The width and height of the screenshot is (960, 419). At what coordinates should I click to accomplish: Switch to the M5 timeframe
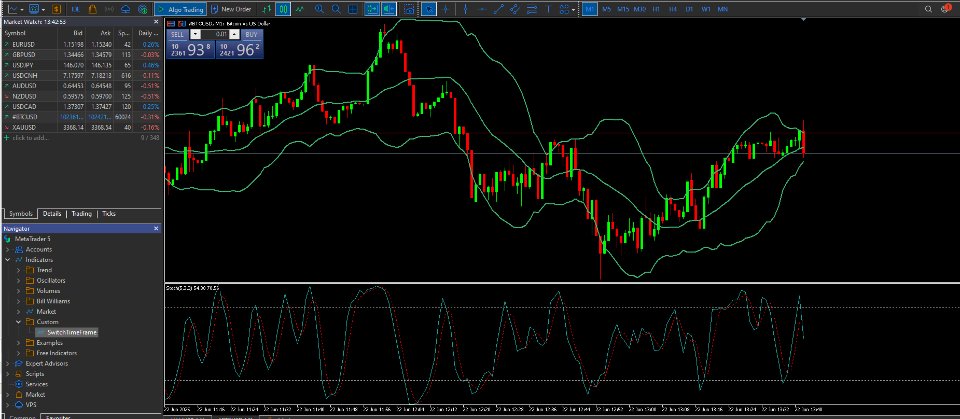(606, 9)
